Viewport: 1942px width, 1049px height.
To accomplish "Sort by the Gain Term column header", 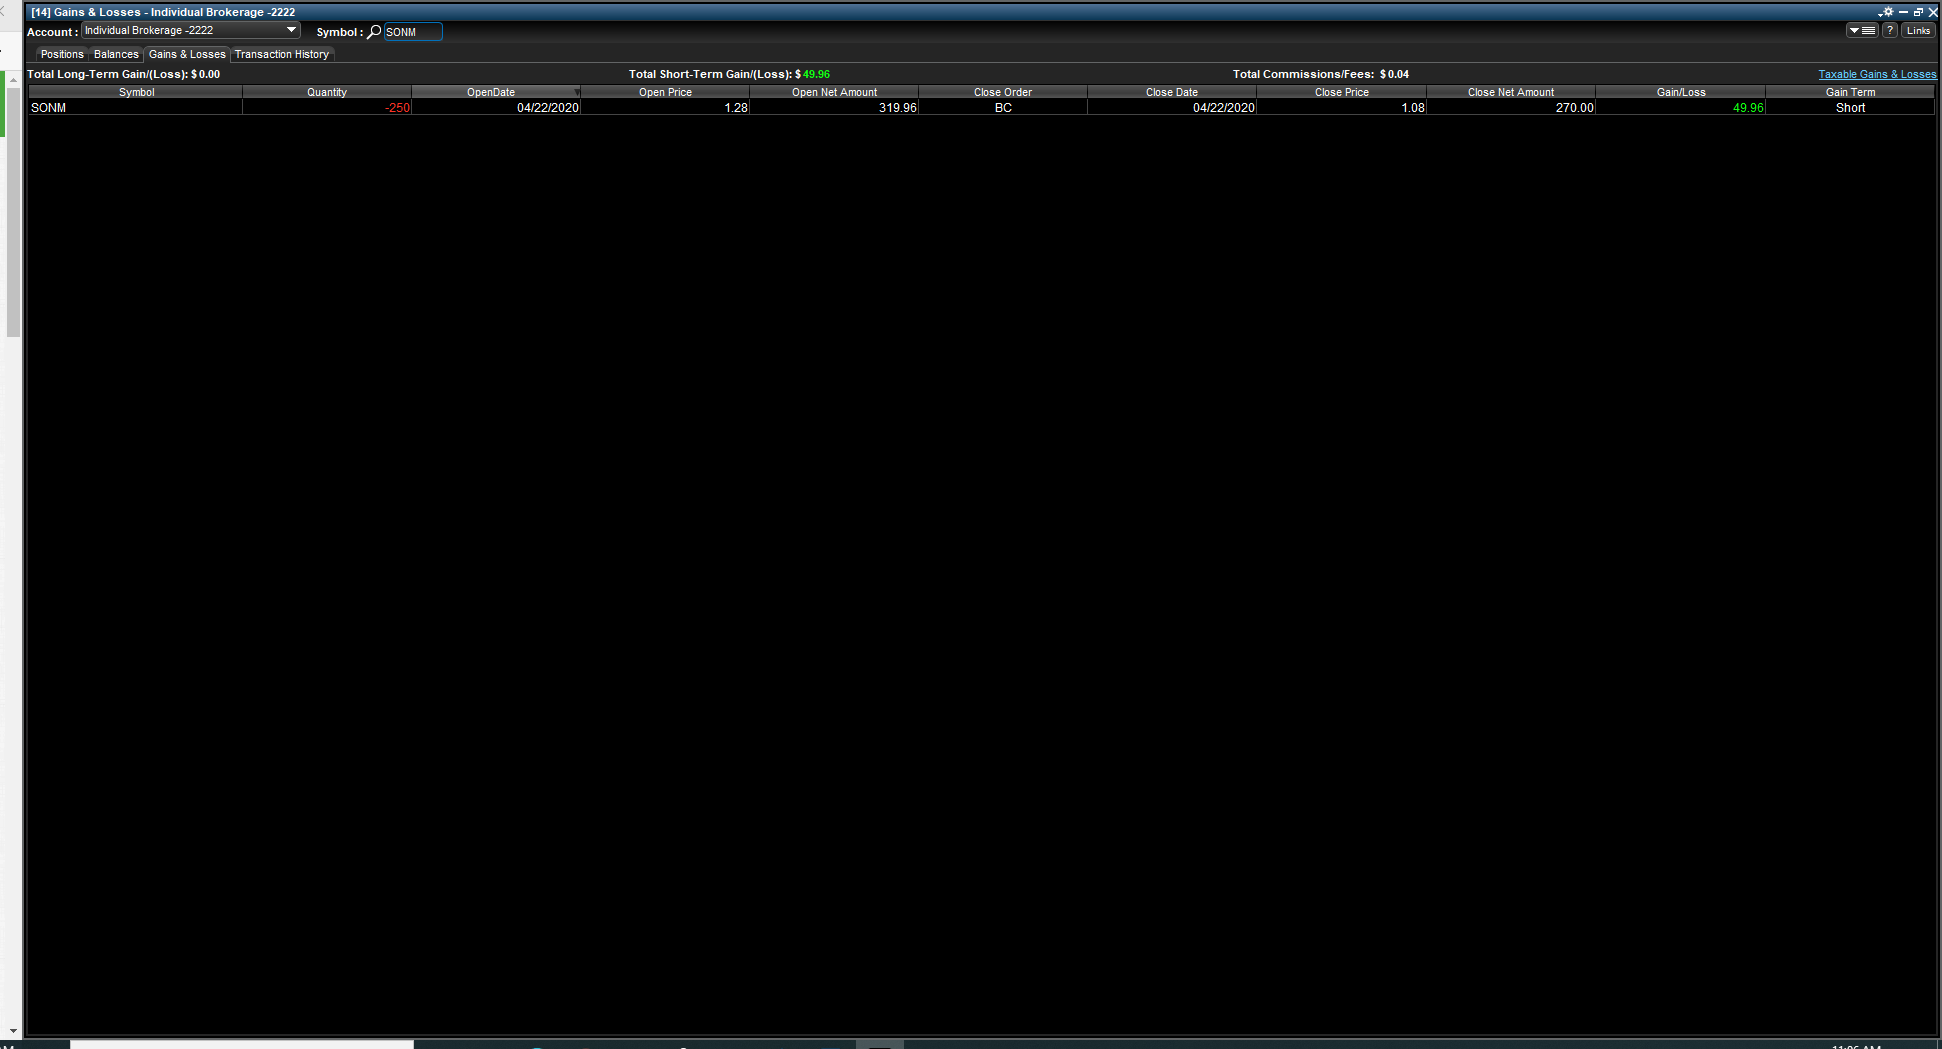I will (1850, 92).
